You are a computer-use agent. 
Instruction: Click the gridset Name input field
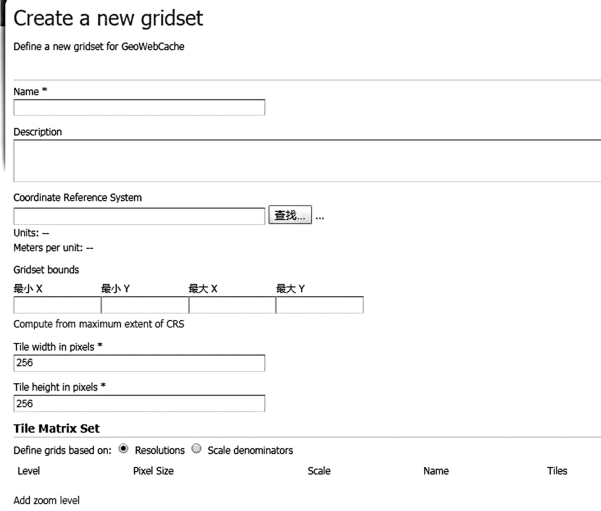[139, 108]
